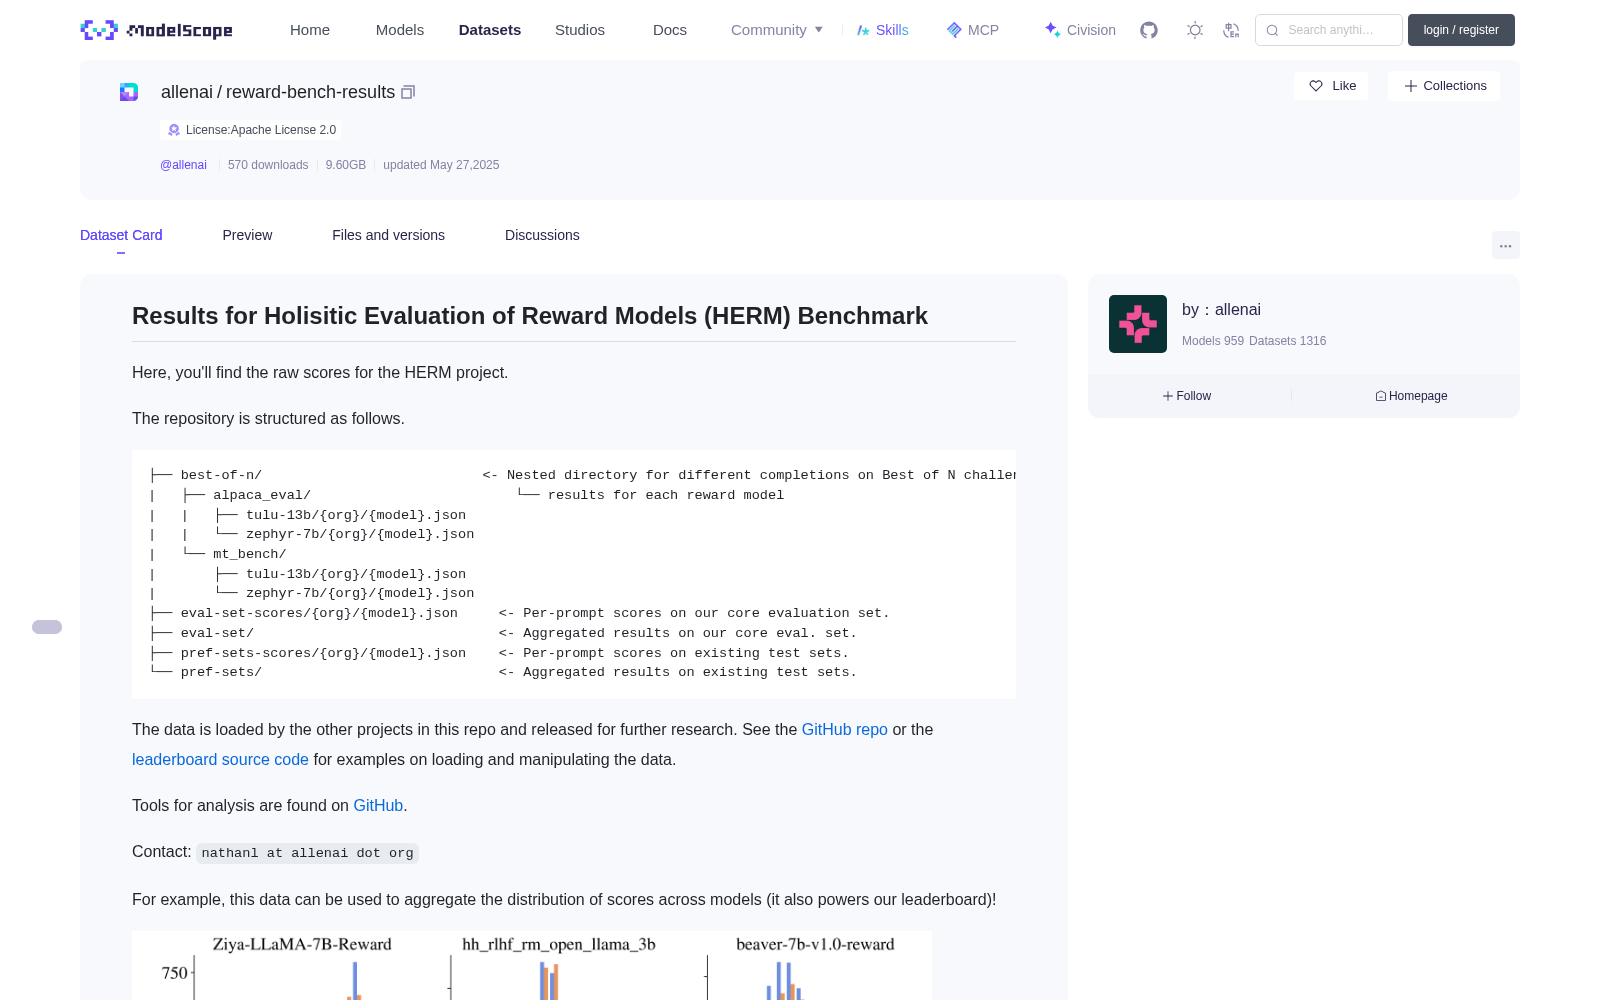Image resolution: width=1600 pixels, height=1000 pixels.
Task: Click the dataset avatar icon beside allenai
Action: (129, 92)
